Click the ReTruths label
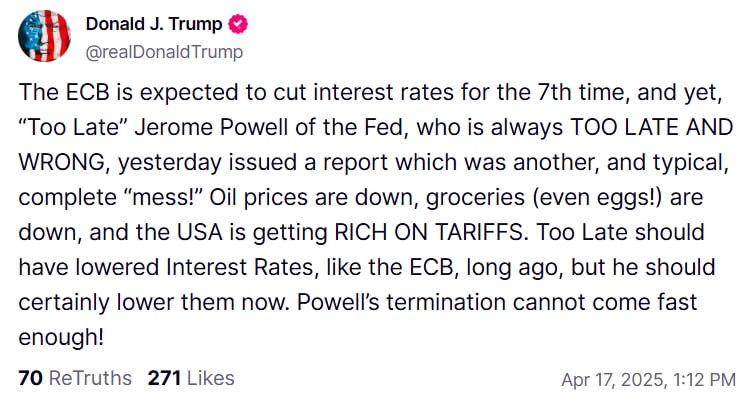The width and height of the screenshot is (750, 404). [x=90, y=378]
